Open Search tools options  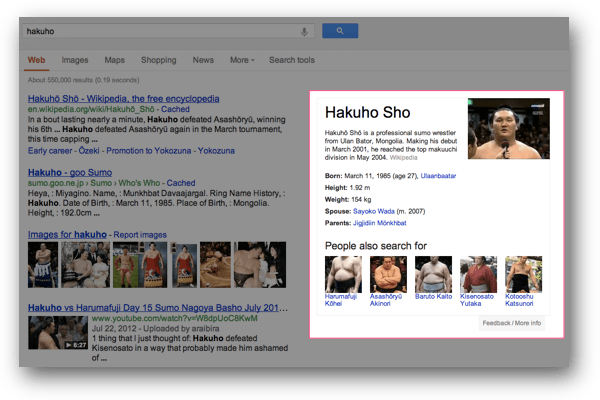tap(292, 60)
